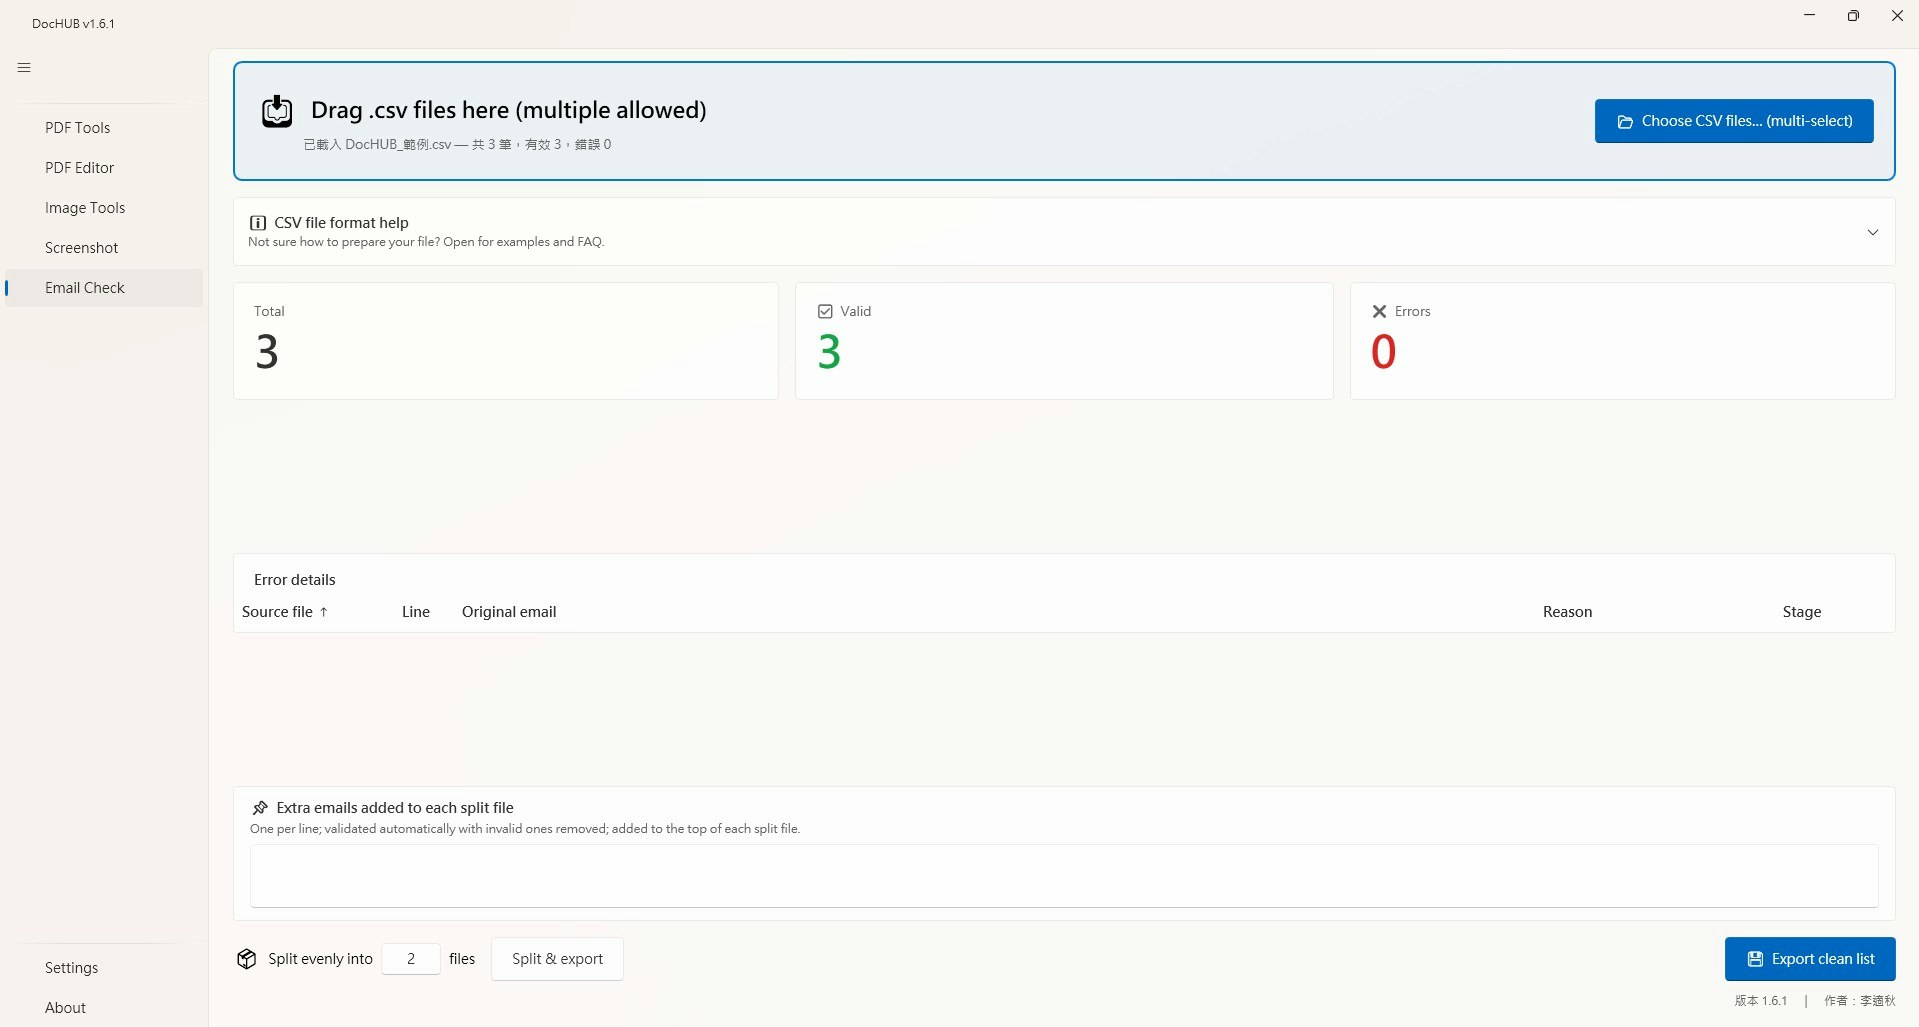
Task: Click the Stage column header
Action: click(1802, 612)
